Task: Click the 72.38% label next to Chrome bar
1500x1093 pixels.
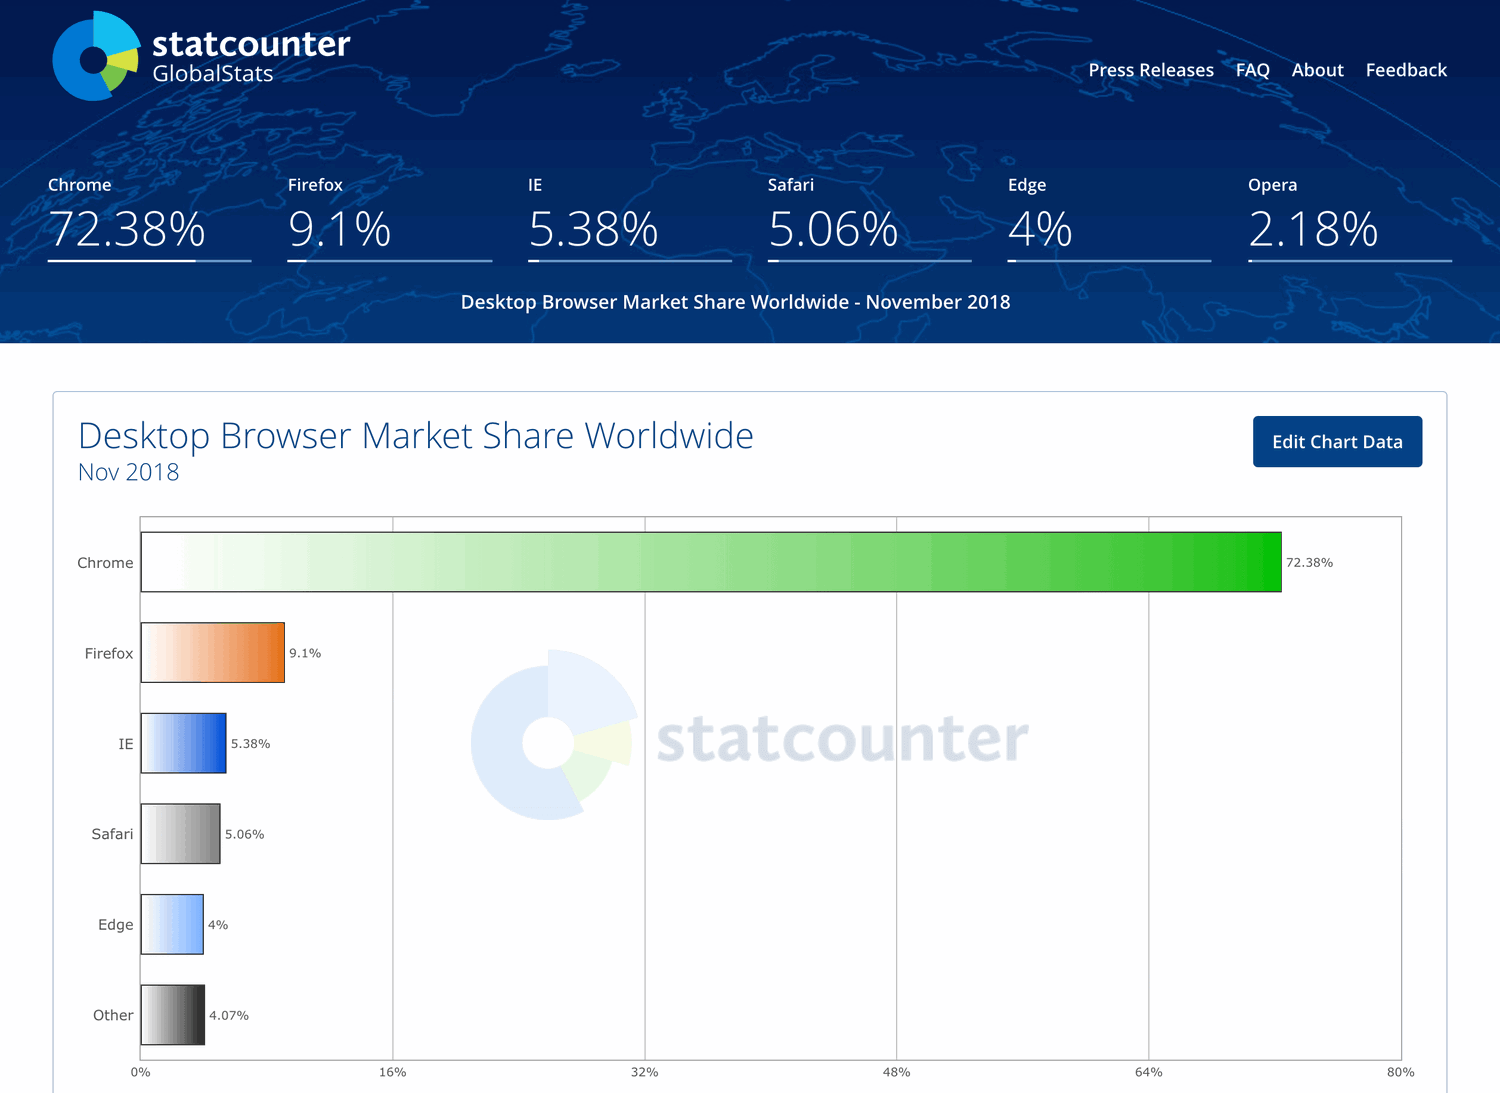Action: coord(1310,562)
